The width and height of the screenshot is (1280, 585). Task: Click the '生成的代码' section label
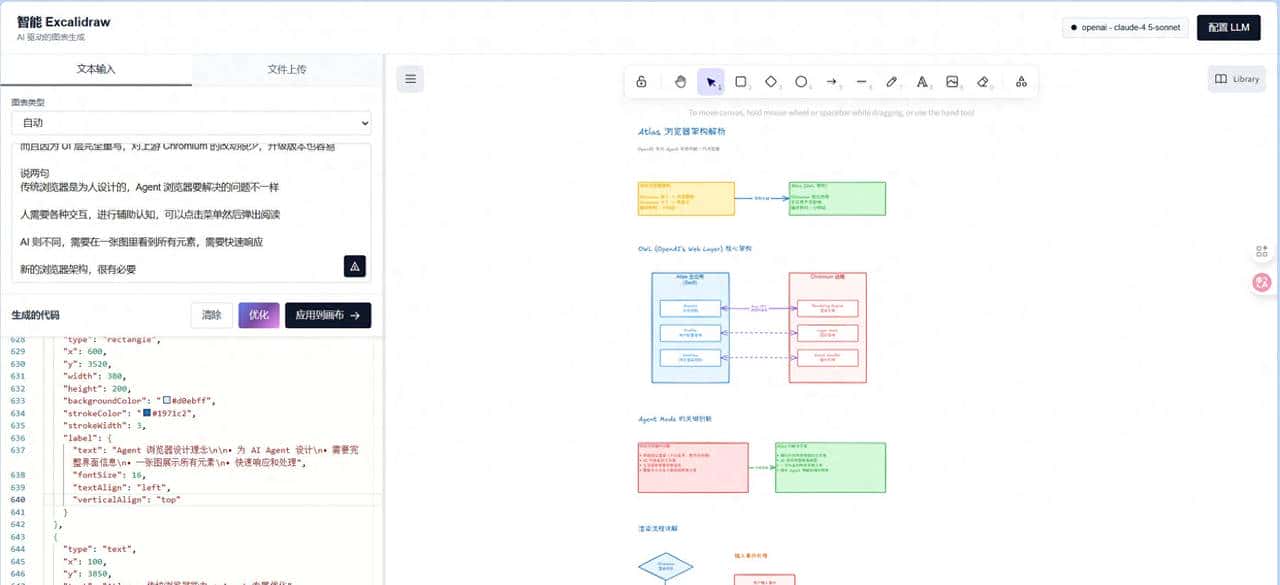(x=35, y=315)
